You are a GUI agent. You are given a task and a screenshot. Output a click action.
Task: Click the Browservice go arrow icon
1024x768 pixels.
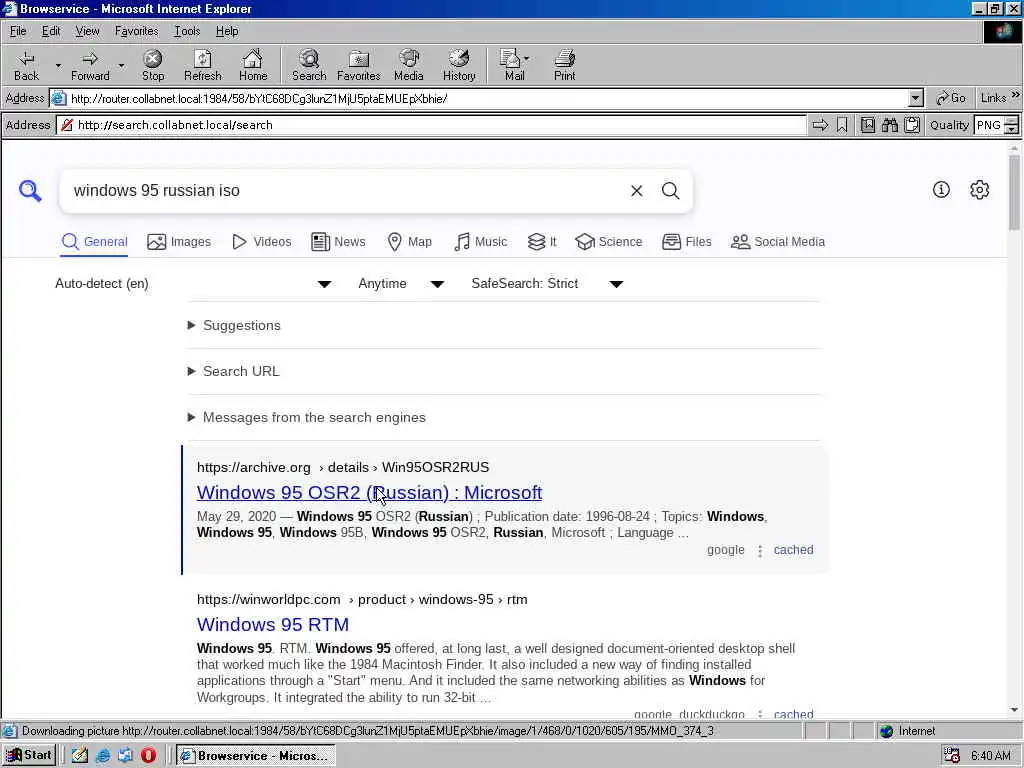point(820,125)
